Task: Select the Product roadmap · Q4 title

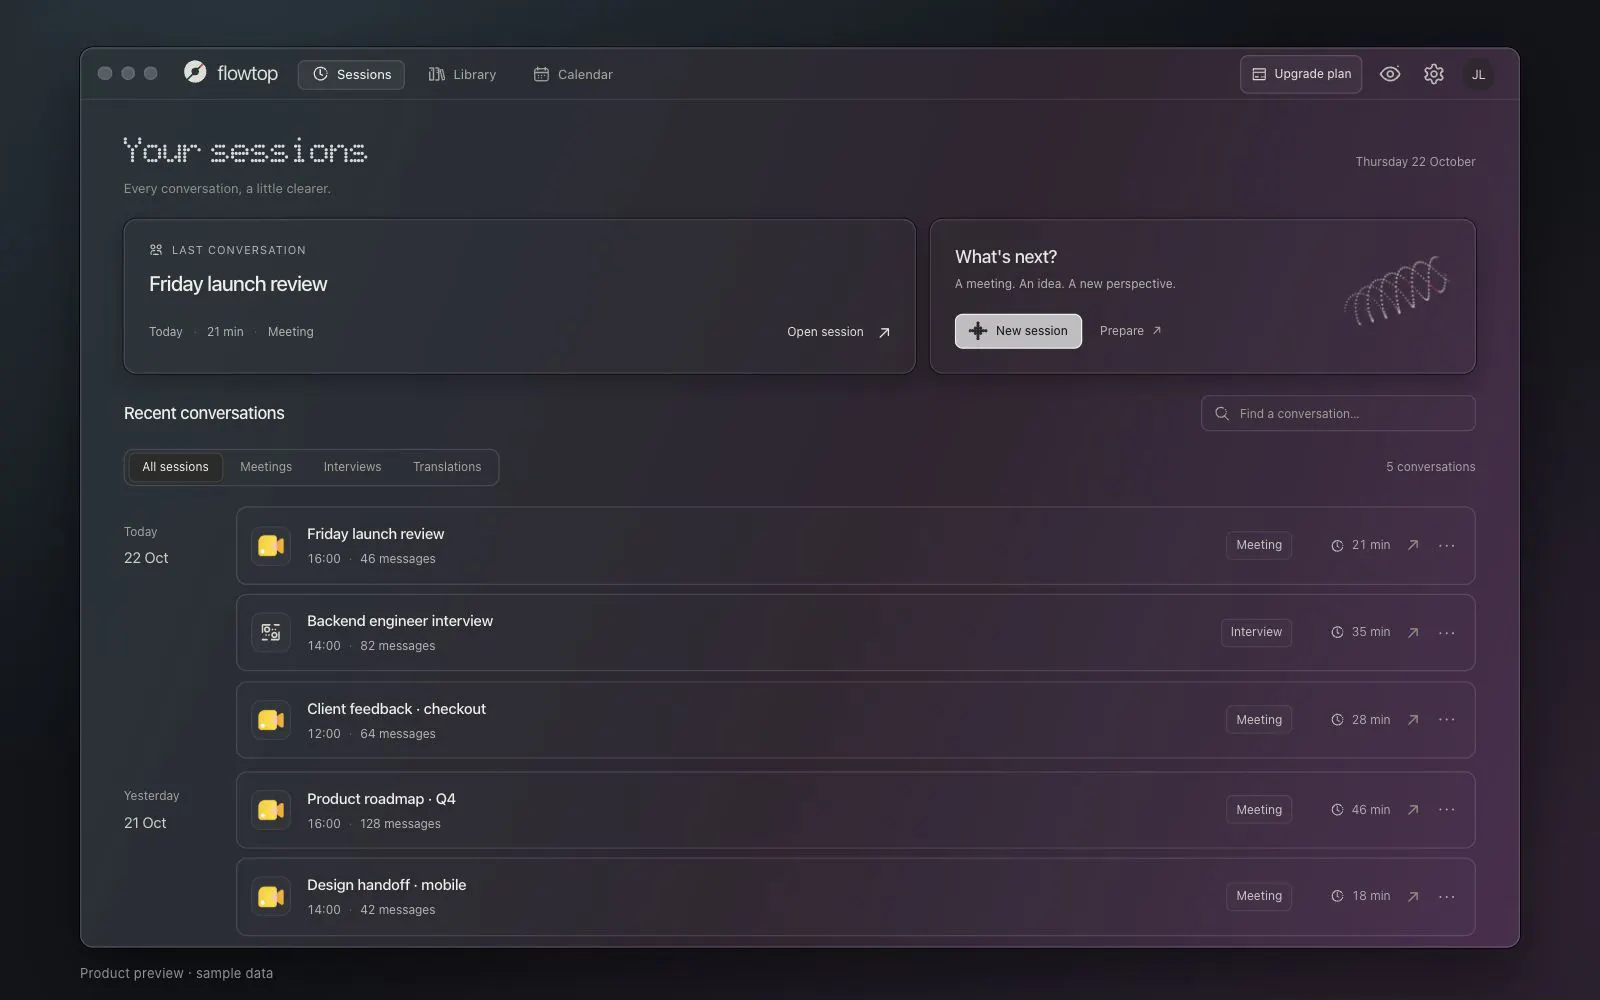Action: tap(381, 799)
